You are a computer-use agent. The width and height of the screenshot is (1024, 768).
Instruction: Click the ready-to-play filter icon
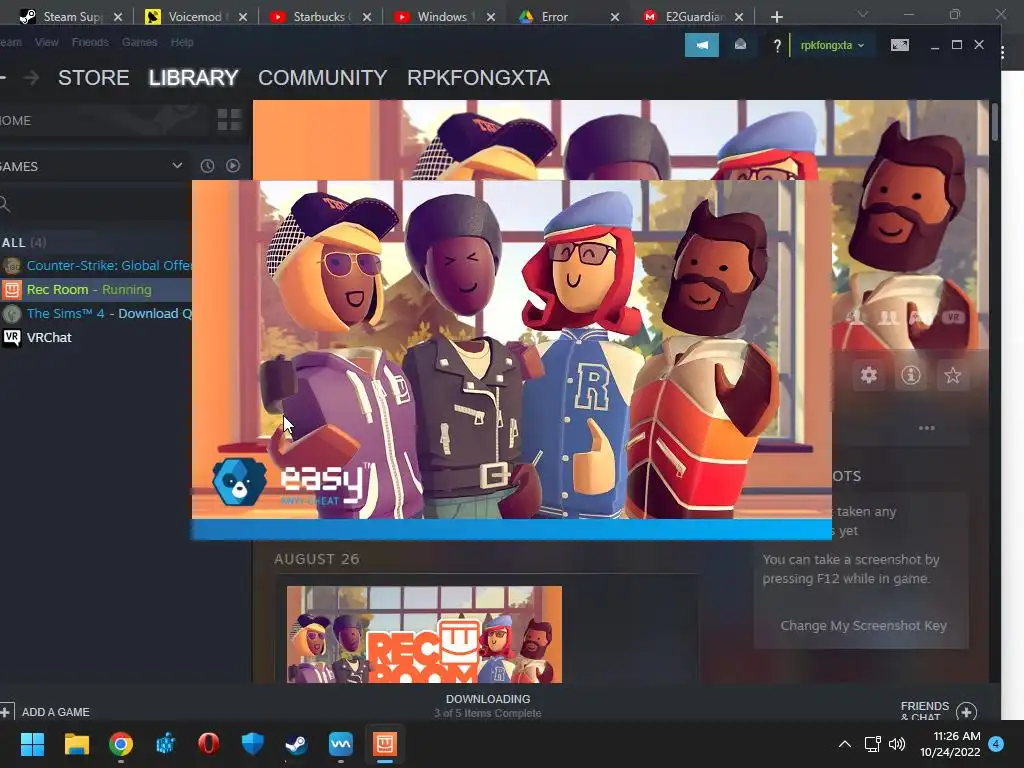tap(232, 166)
